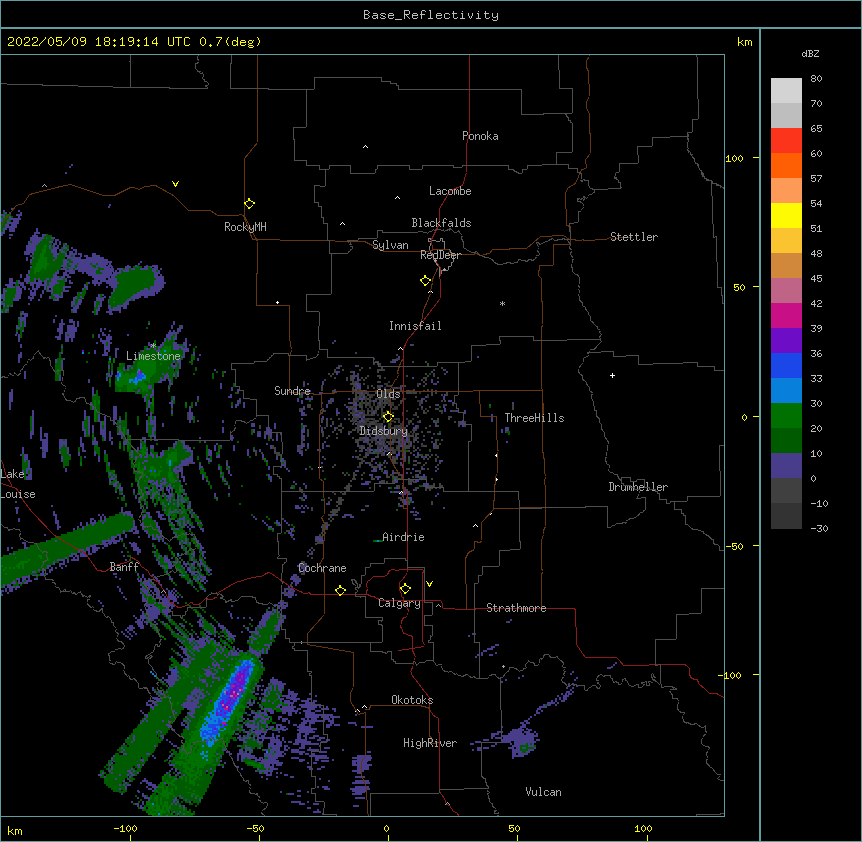The width and height of the screenshot is (862, 842).
Task: Click the Ponoka city label
Action: (x=480, y=136)
